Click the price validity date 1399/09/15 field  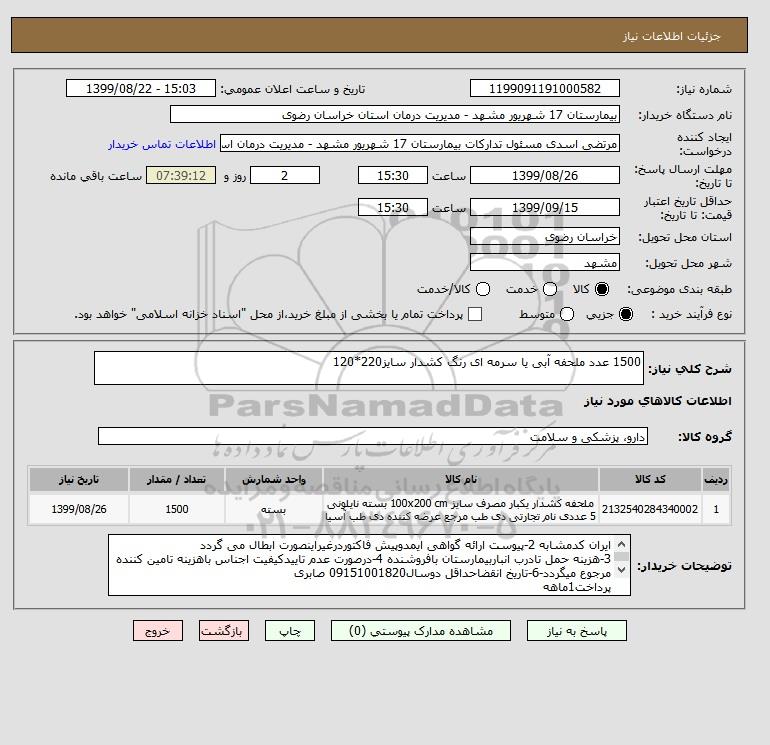point(545,207)
